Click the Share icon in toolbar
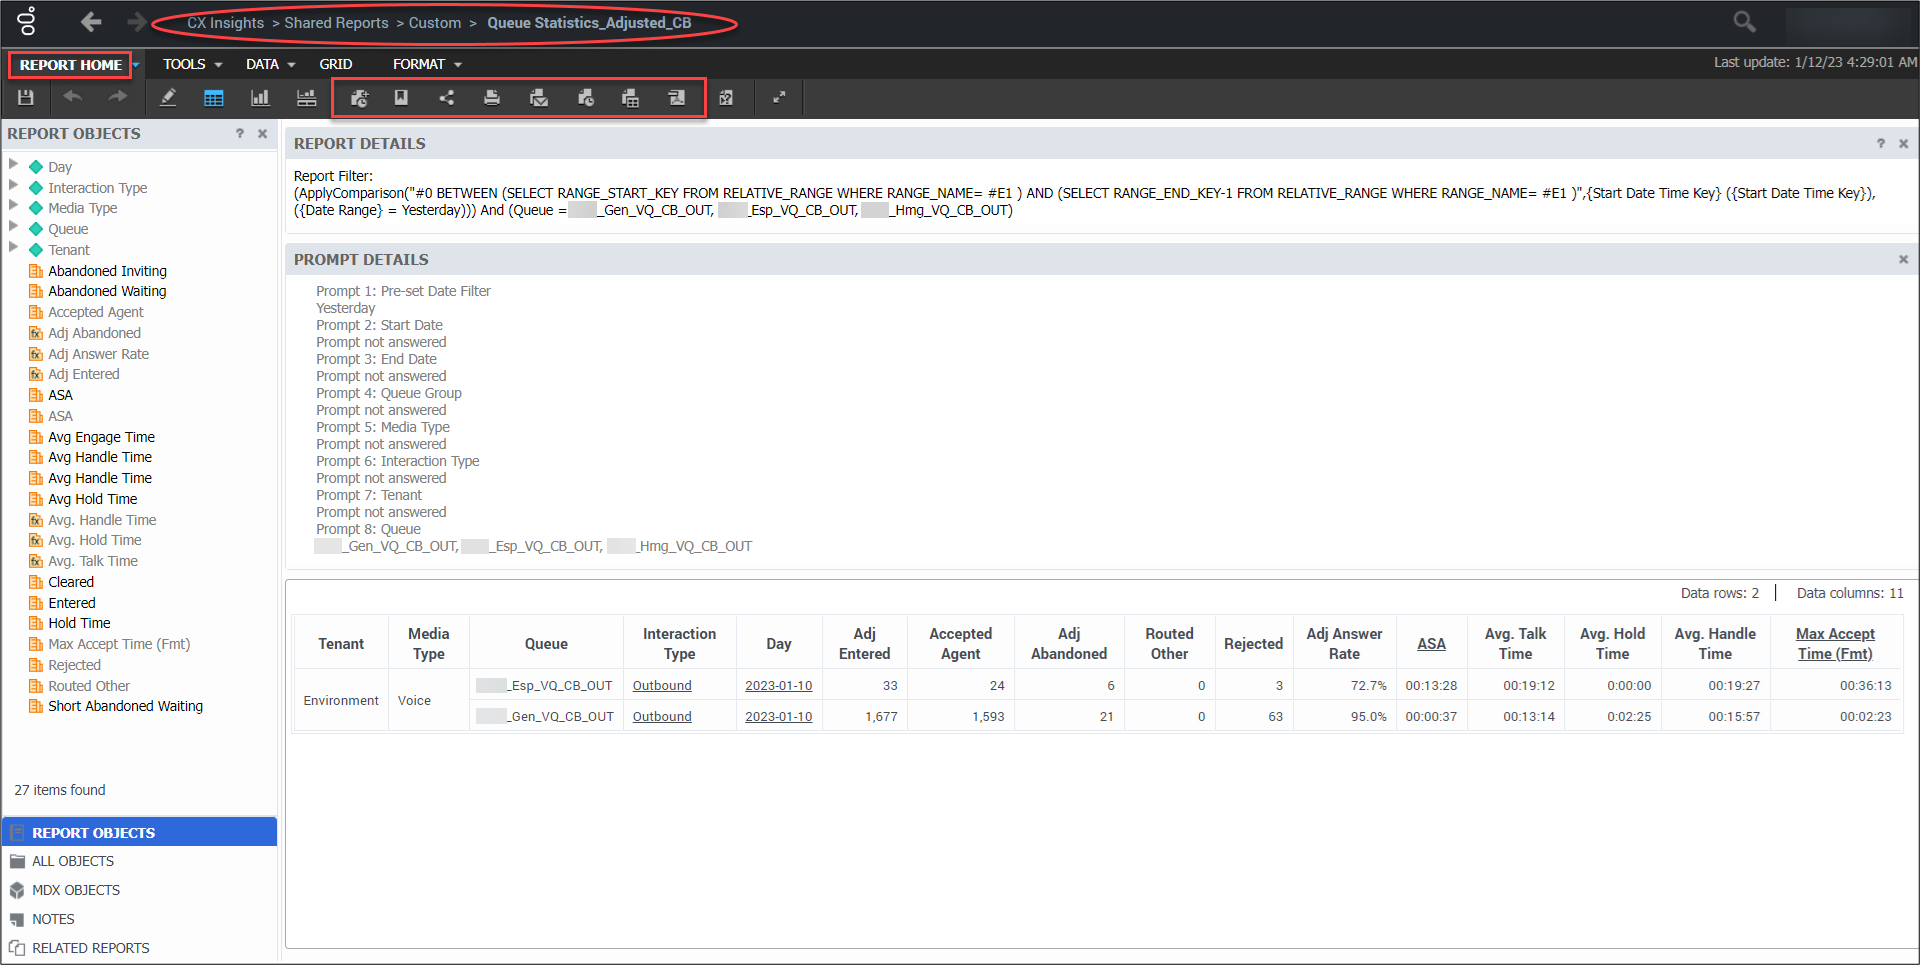 tap(446, 98)
